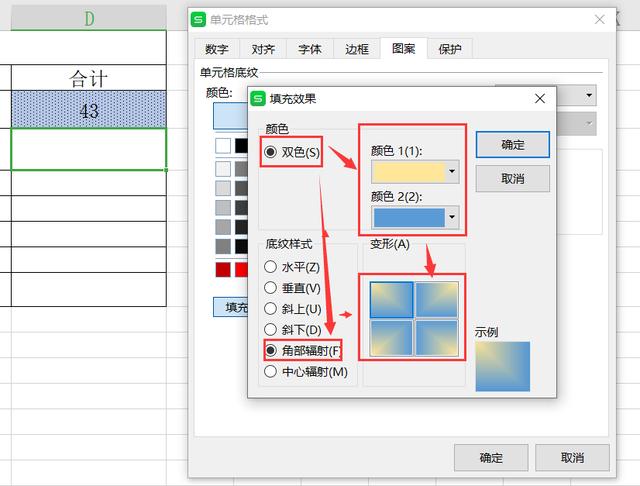Click the blue 颜色 2 swatch
The height and width of the screenshot is (486, 640).
coord(409,217)
